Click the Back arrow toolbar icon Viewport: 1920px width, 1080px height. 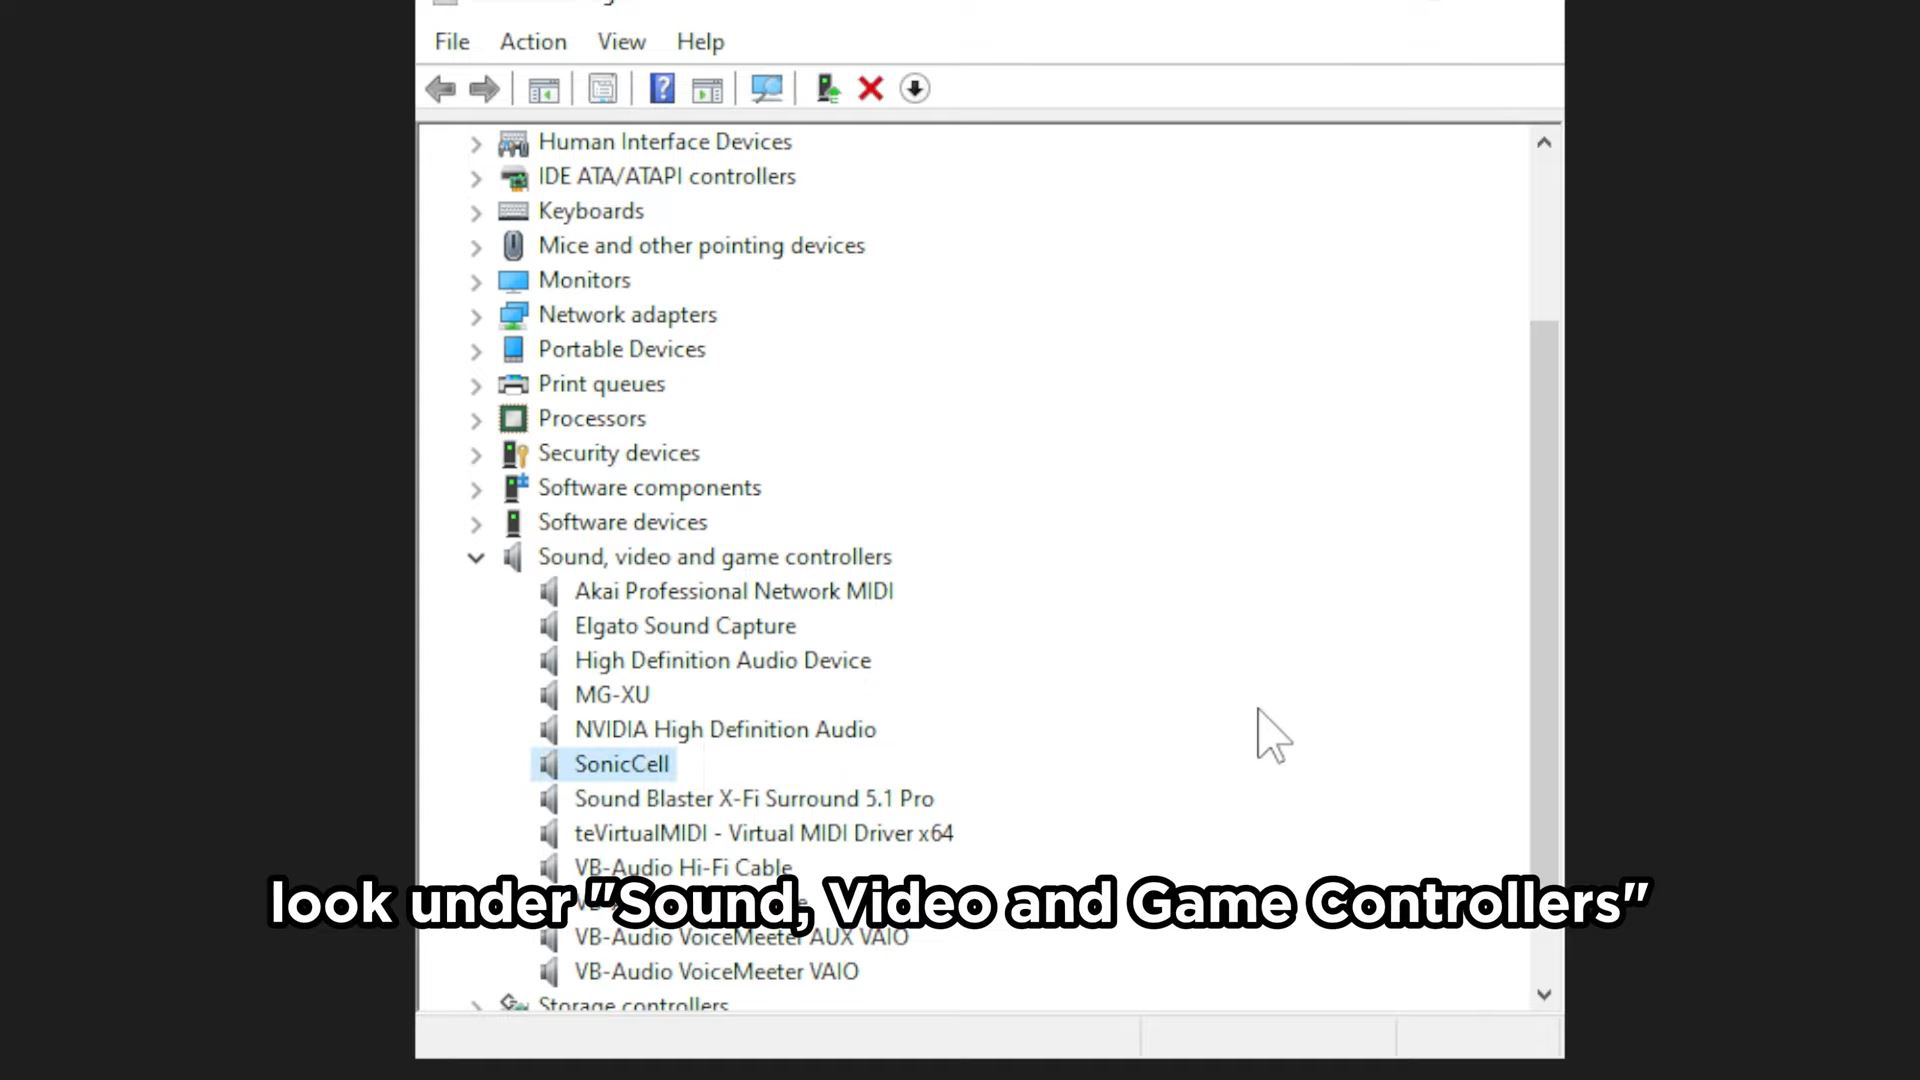[x=441, y=89]
